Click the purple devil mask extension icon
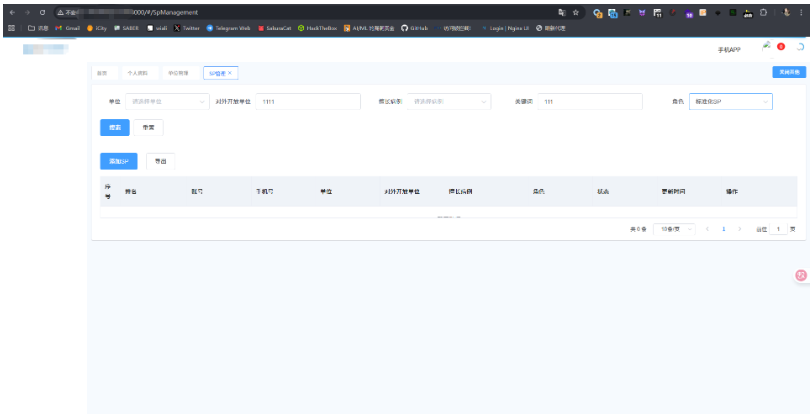Screen dimensions: 812x414 pos(642,12)
